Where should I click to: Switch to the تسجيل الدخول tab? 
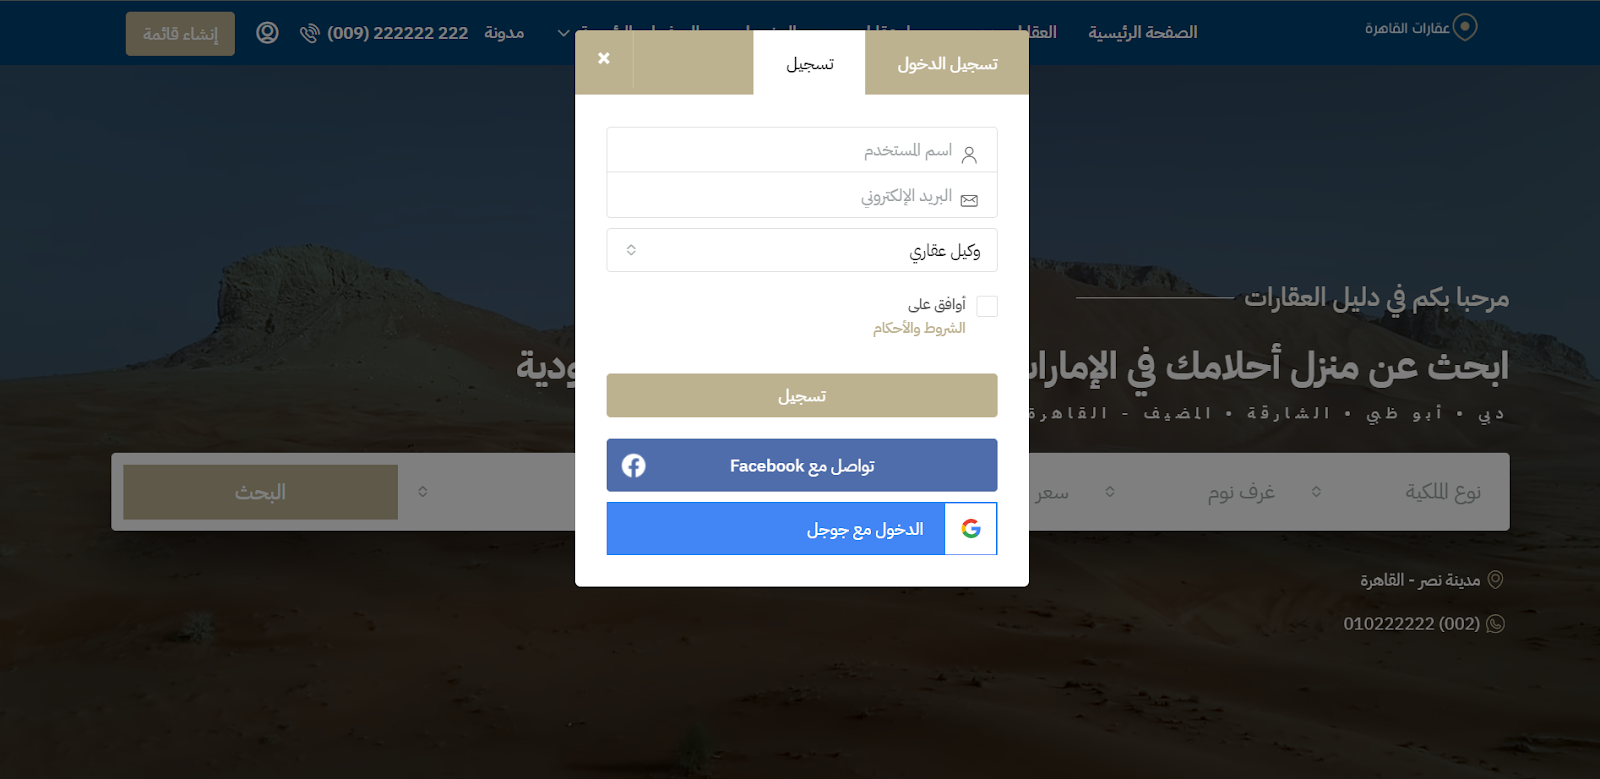point(947,63)
